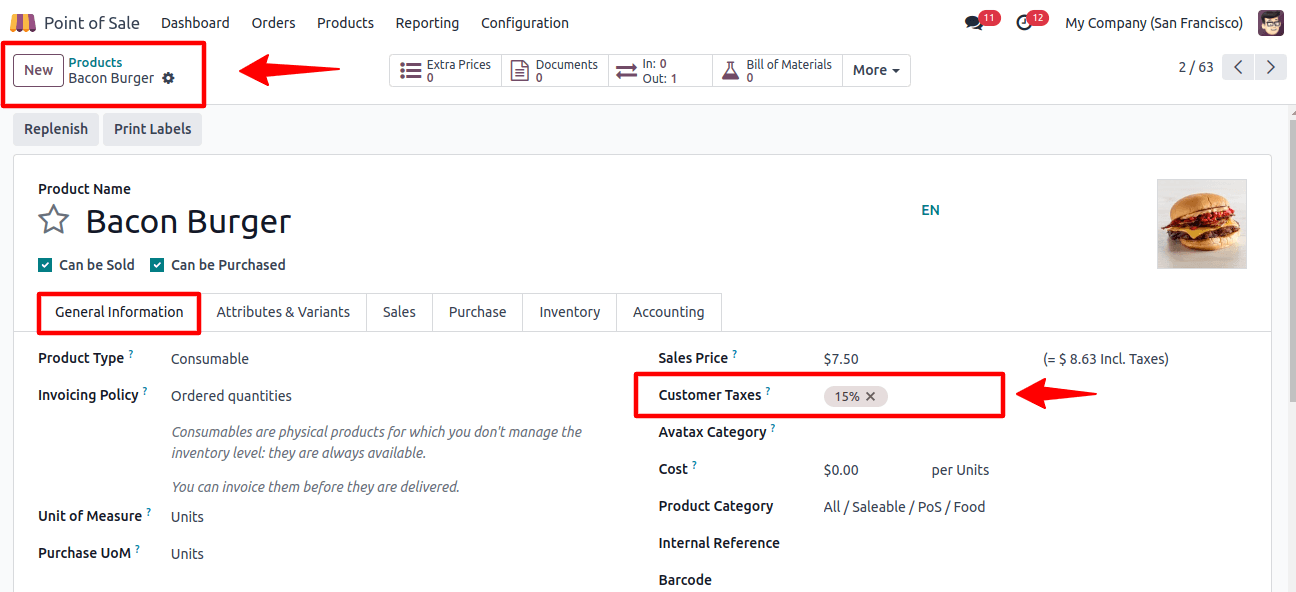Screen dimensions: 1296x592
Task: Switch to the Inventory tab
Action: 570,312
